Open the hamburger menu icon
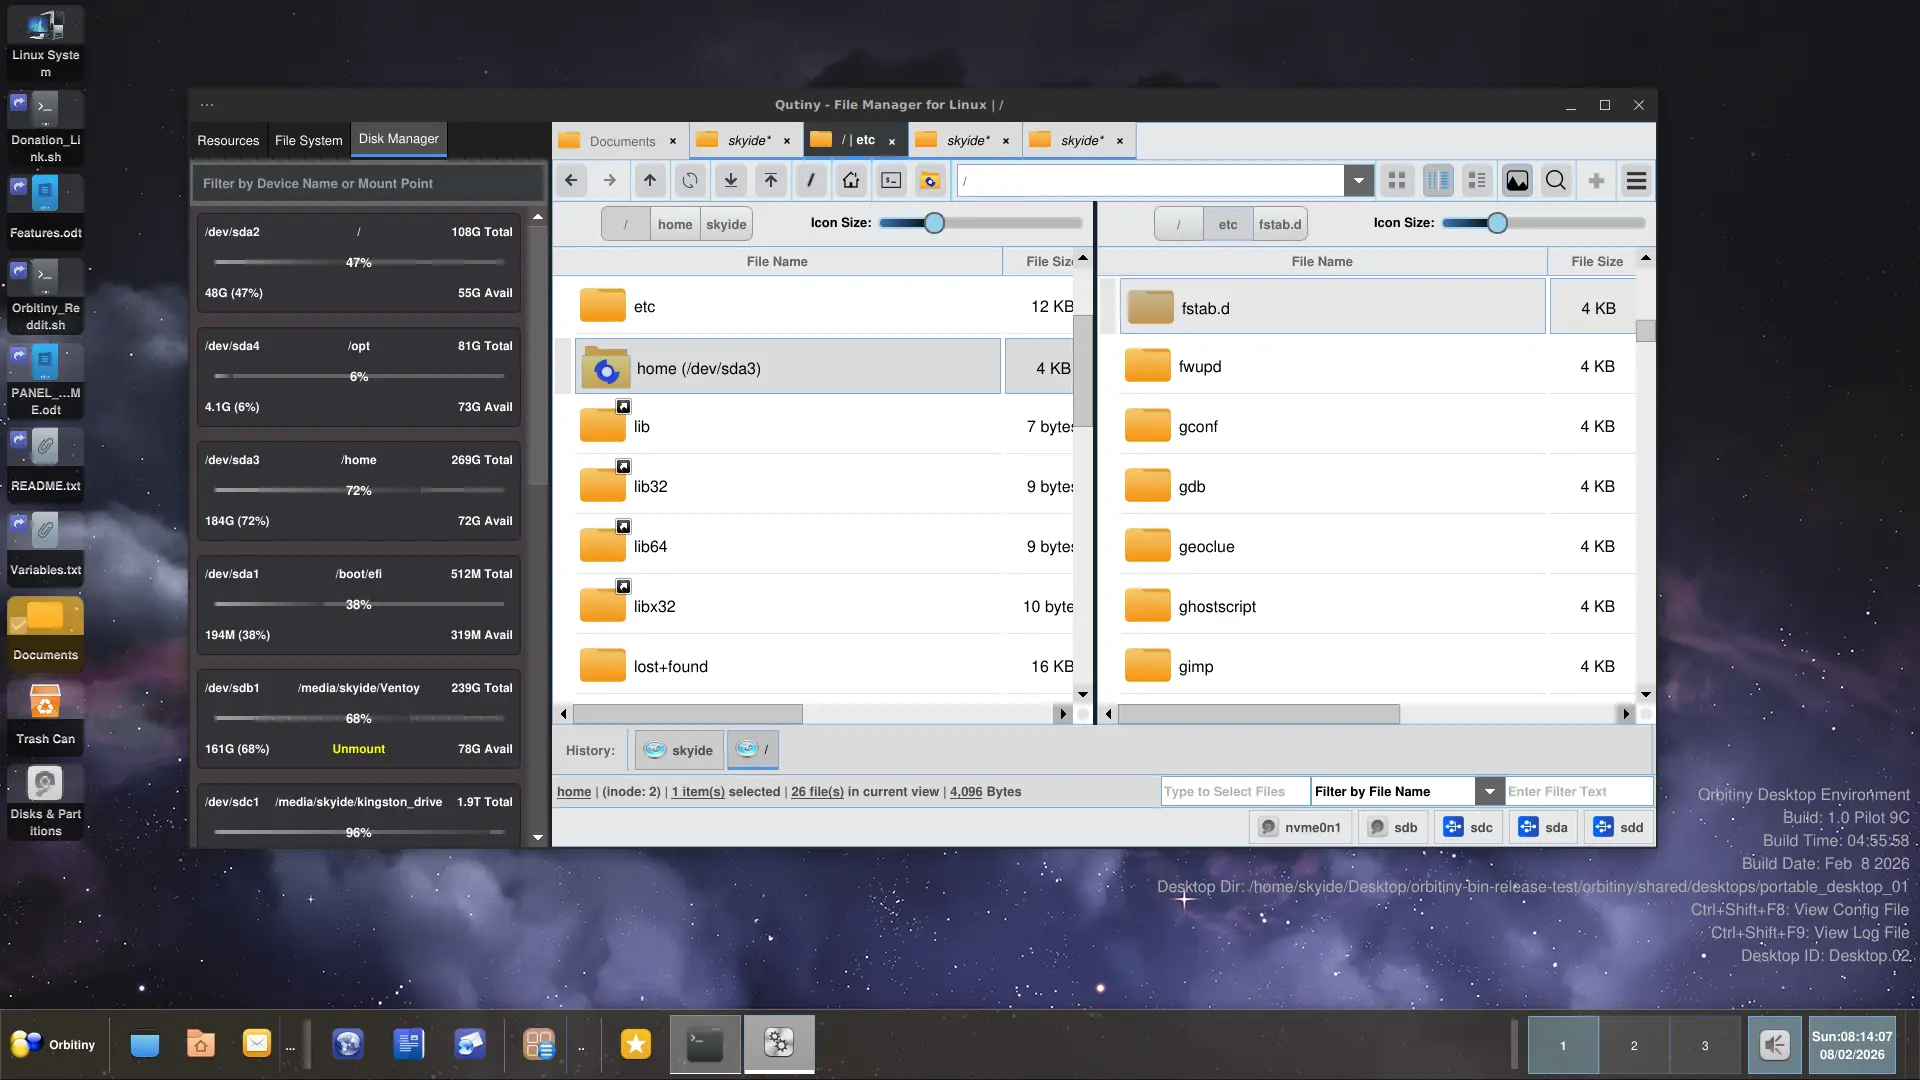The width and height of the screenshot is (1920, 1080). [1636, 181]
